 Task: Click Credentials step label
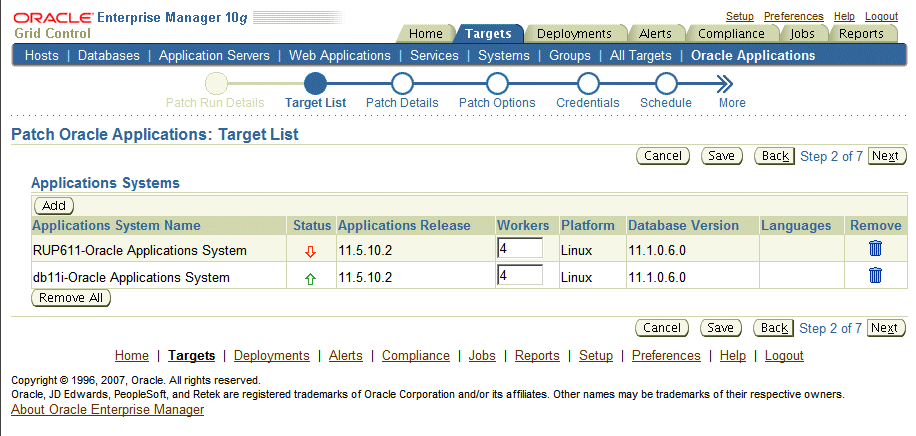pyautogui.click(x=588, y=103)
